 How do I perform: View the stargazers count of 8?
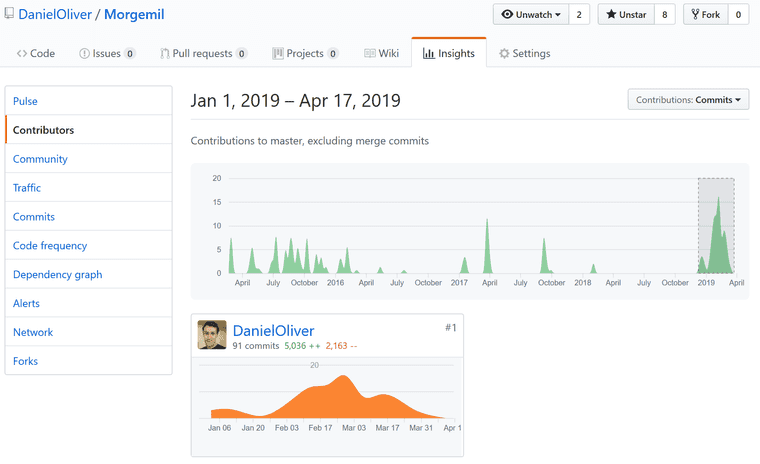coord(664,15)
